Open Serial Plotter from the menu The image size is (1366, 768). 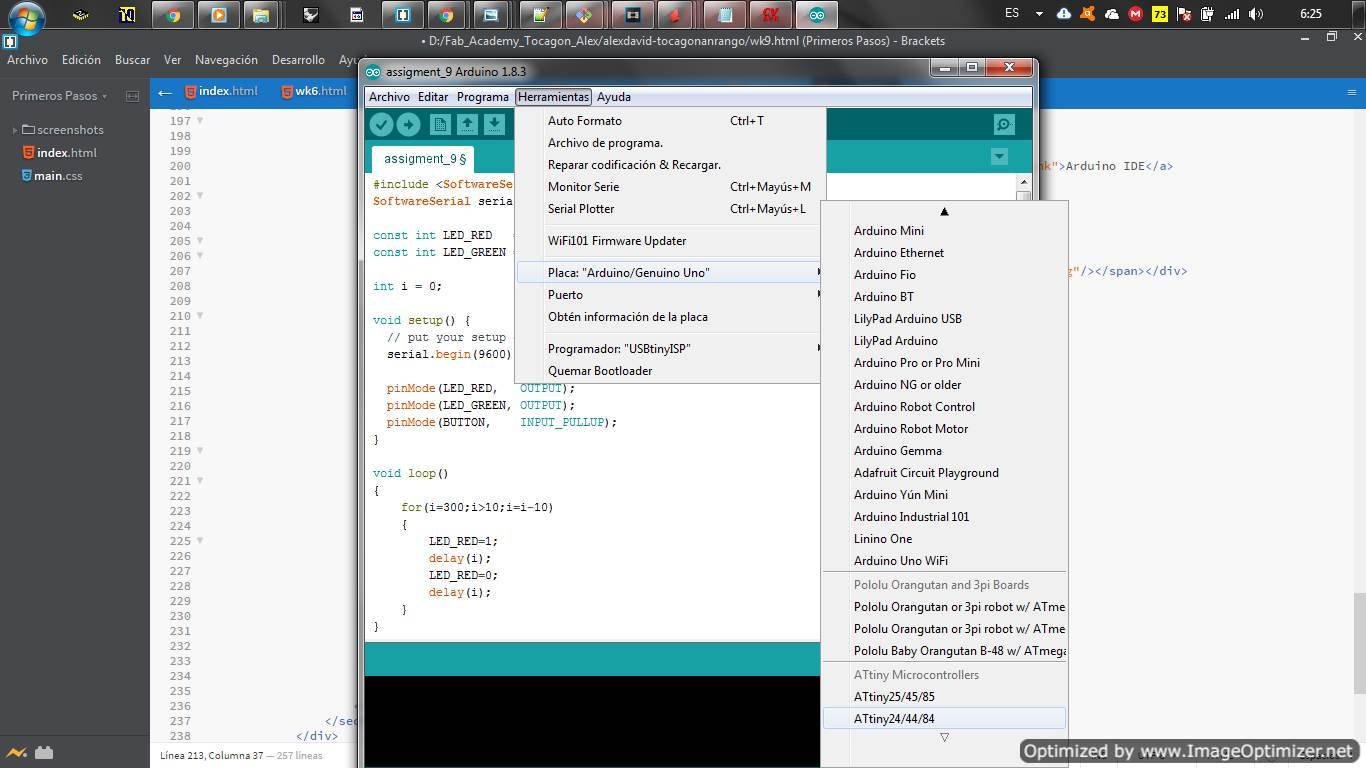(670, 209)
